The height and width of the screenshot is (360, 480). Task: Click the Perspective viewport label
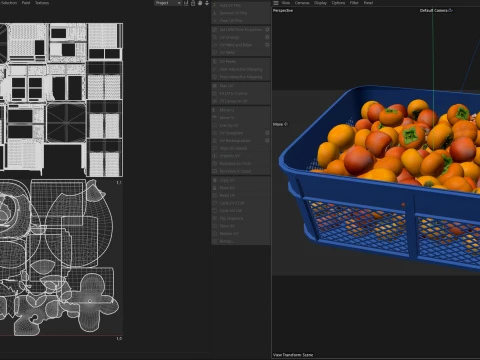tap(283, 11)
